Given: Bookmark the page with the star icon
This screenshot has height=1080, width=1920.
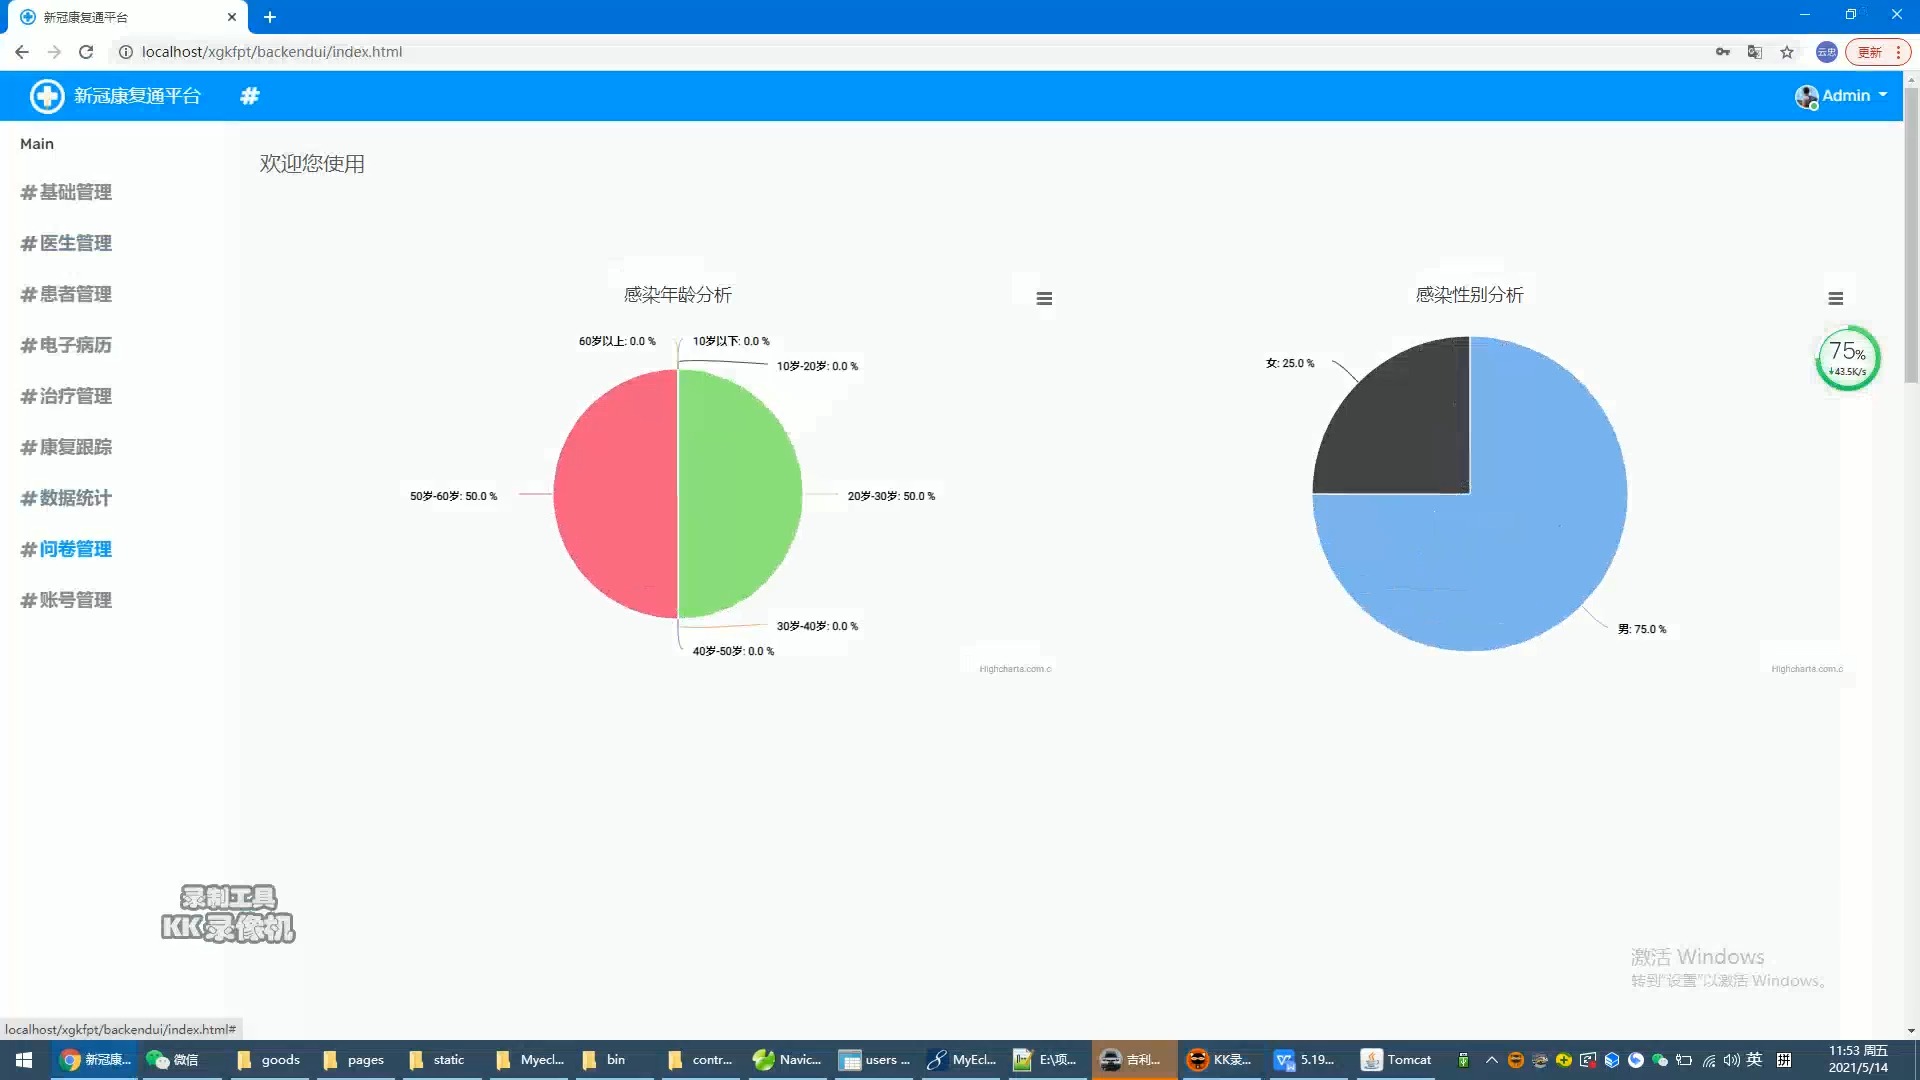Looking at the screenshot, I should [x=1787, y=52].
